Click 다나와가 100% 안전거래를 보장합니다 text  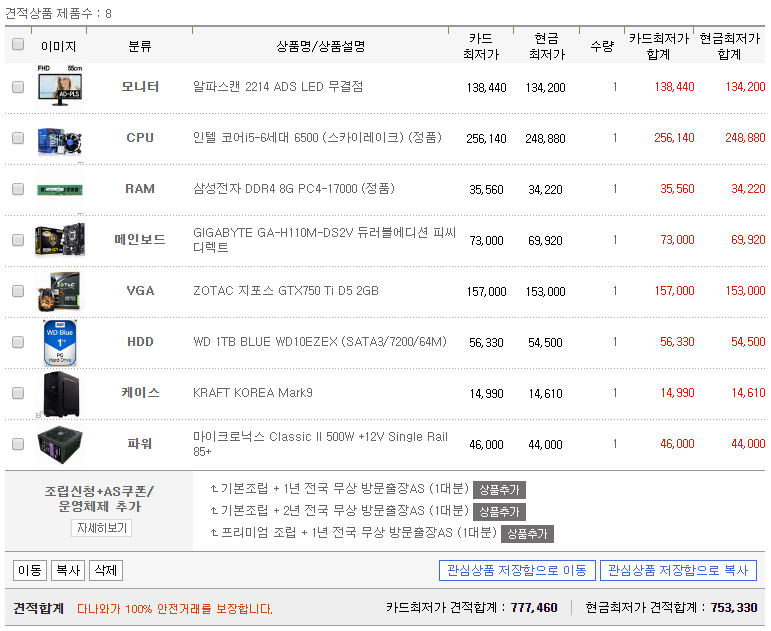click(x=175, y=609)
